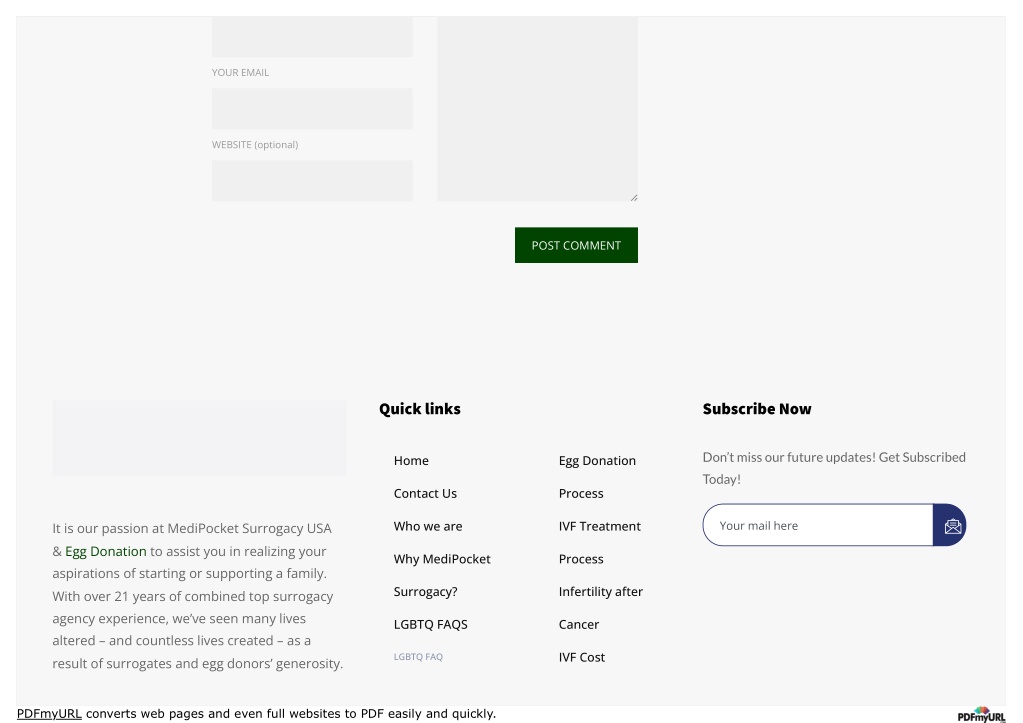Viewport: 1023px width, 723px height.
Task: Open the small LGBTQ FAQ link
Action: (418, 657)
